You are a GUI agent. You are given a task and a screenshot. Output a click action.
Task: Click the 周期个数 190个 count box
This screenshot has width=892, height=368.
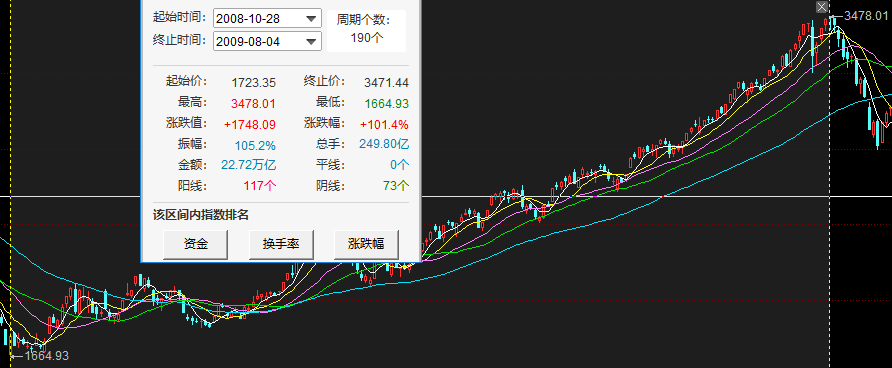[367, 30]
